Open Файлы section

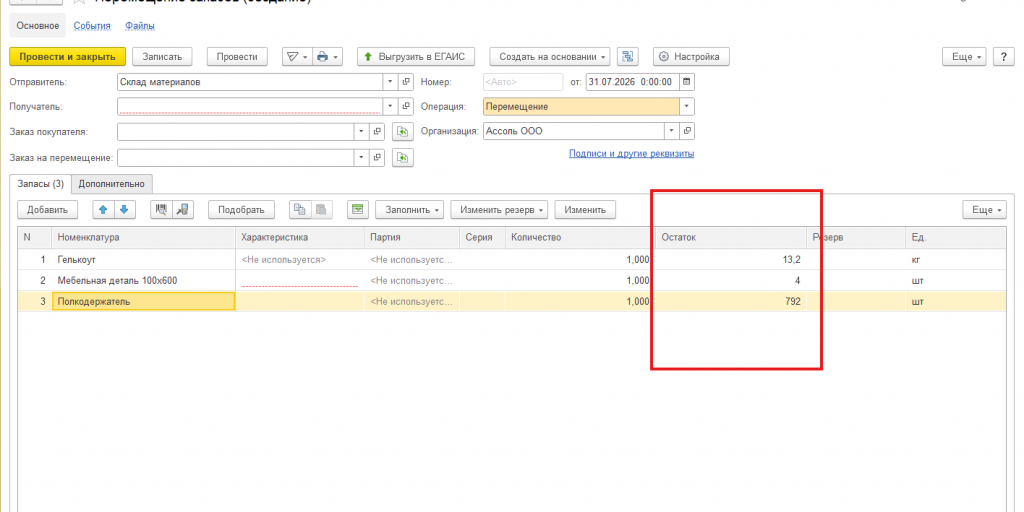click(140, 25)
